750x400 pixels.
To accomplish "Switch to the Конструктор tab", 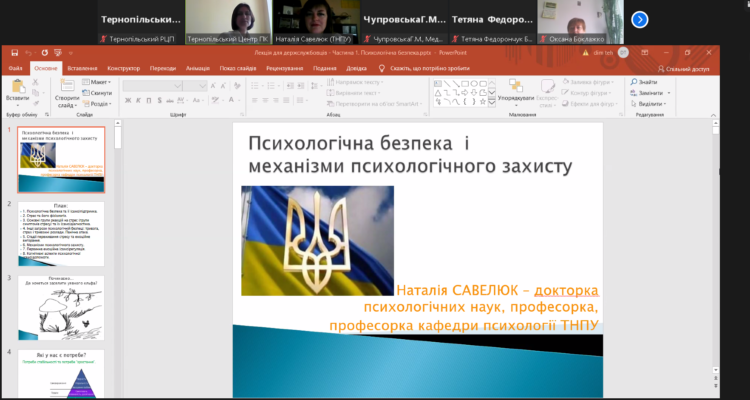I will (124, 68).
